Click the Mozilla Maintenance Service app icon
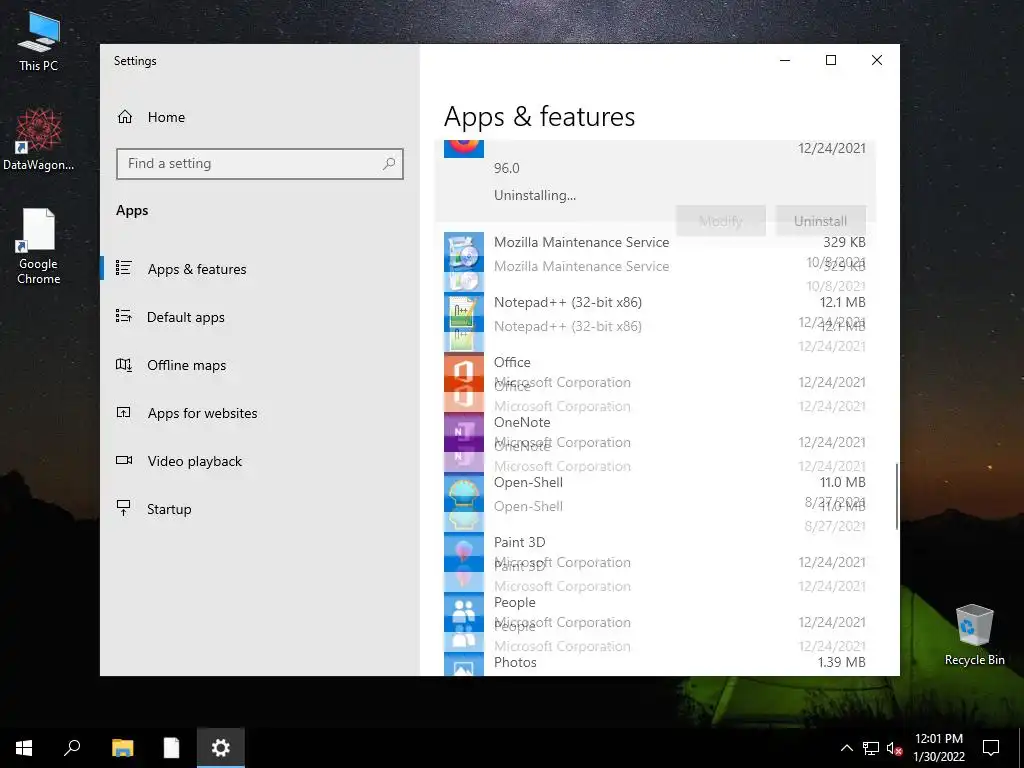The height and width of the screenshot is (768, 1024). (464, 252)
